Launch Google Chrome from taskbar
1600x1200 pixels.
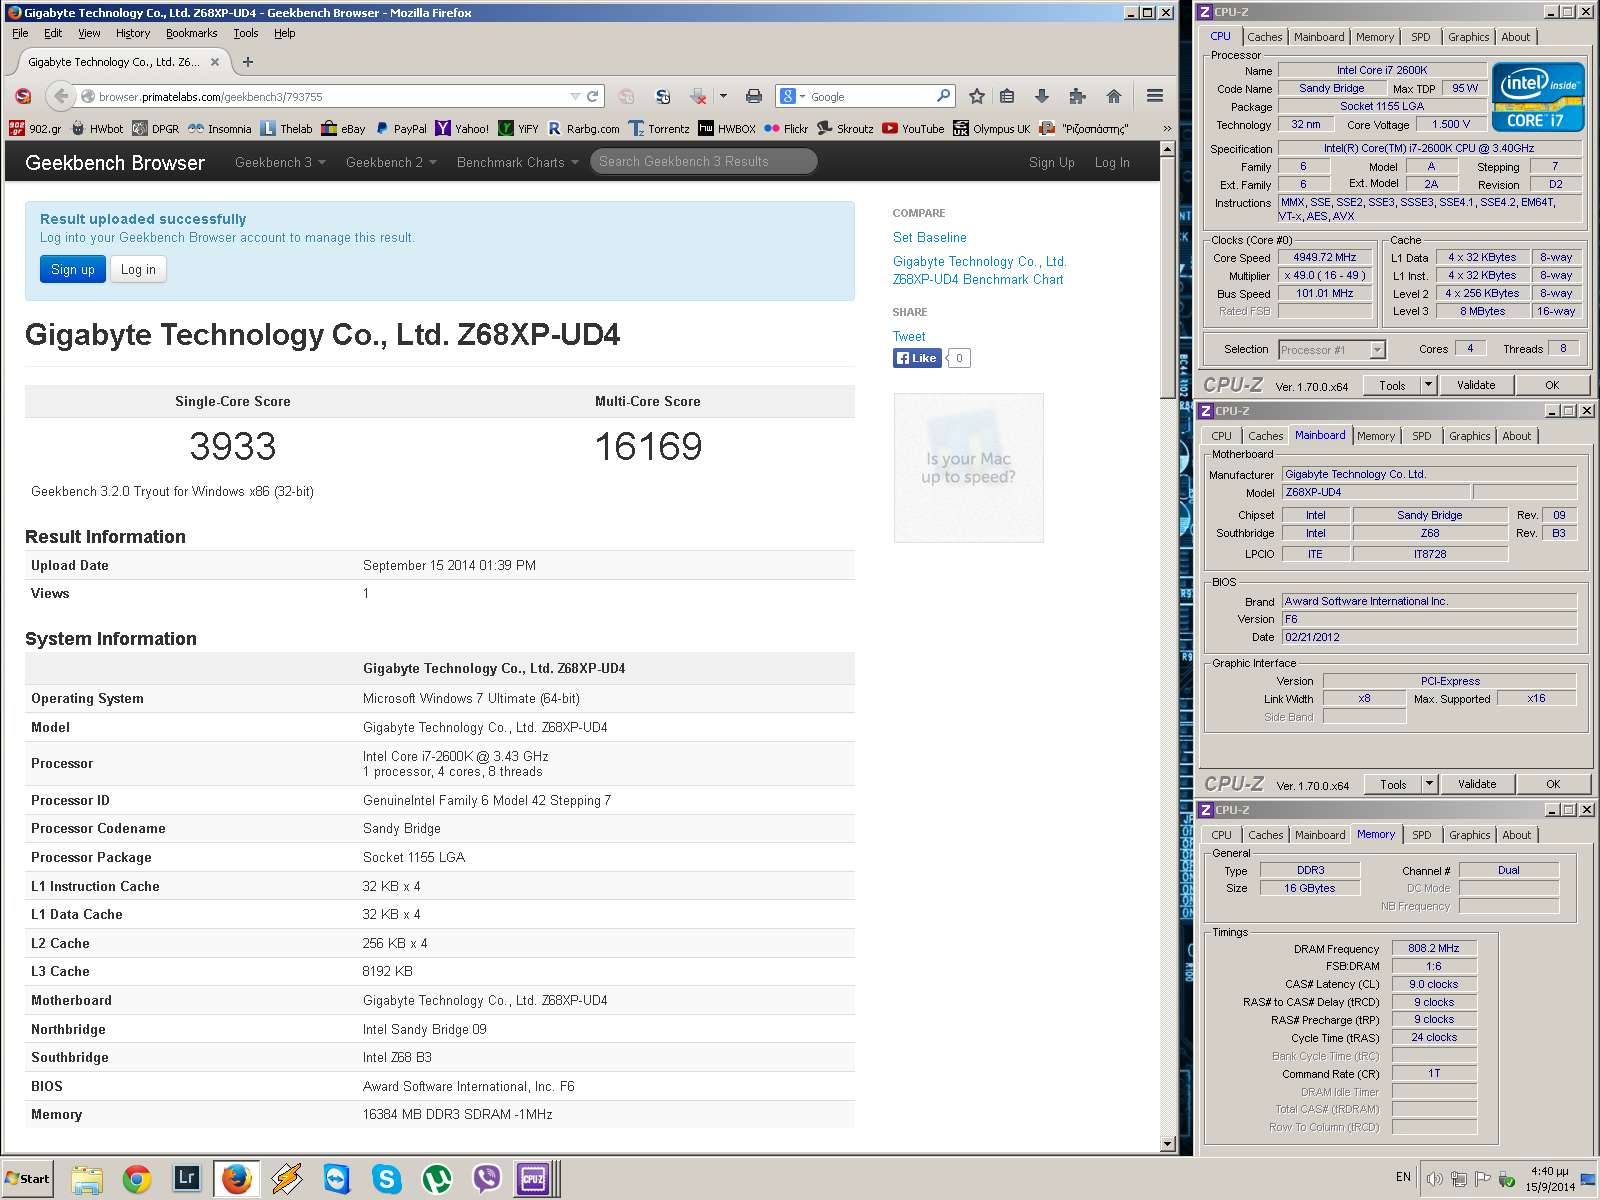(x=137, y=1179)
